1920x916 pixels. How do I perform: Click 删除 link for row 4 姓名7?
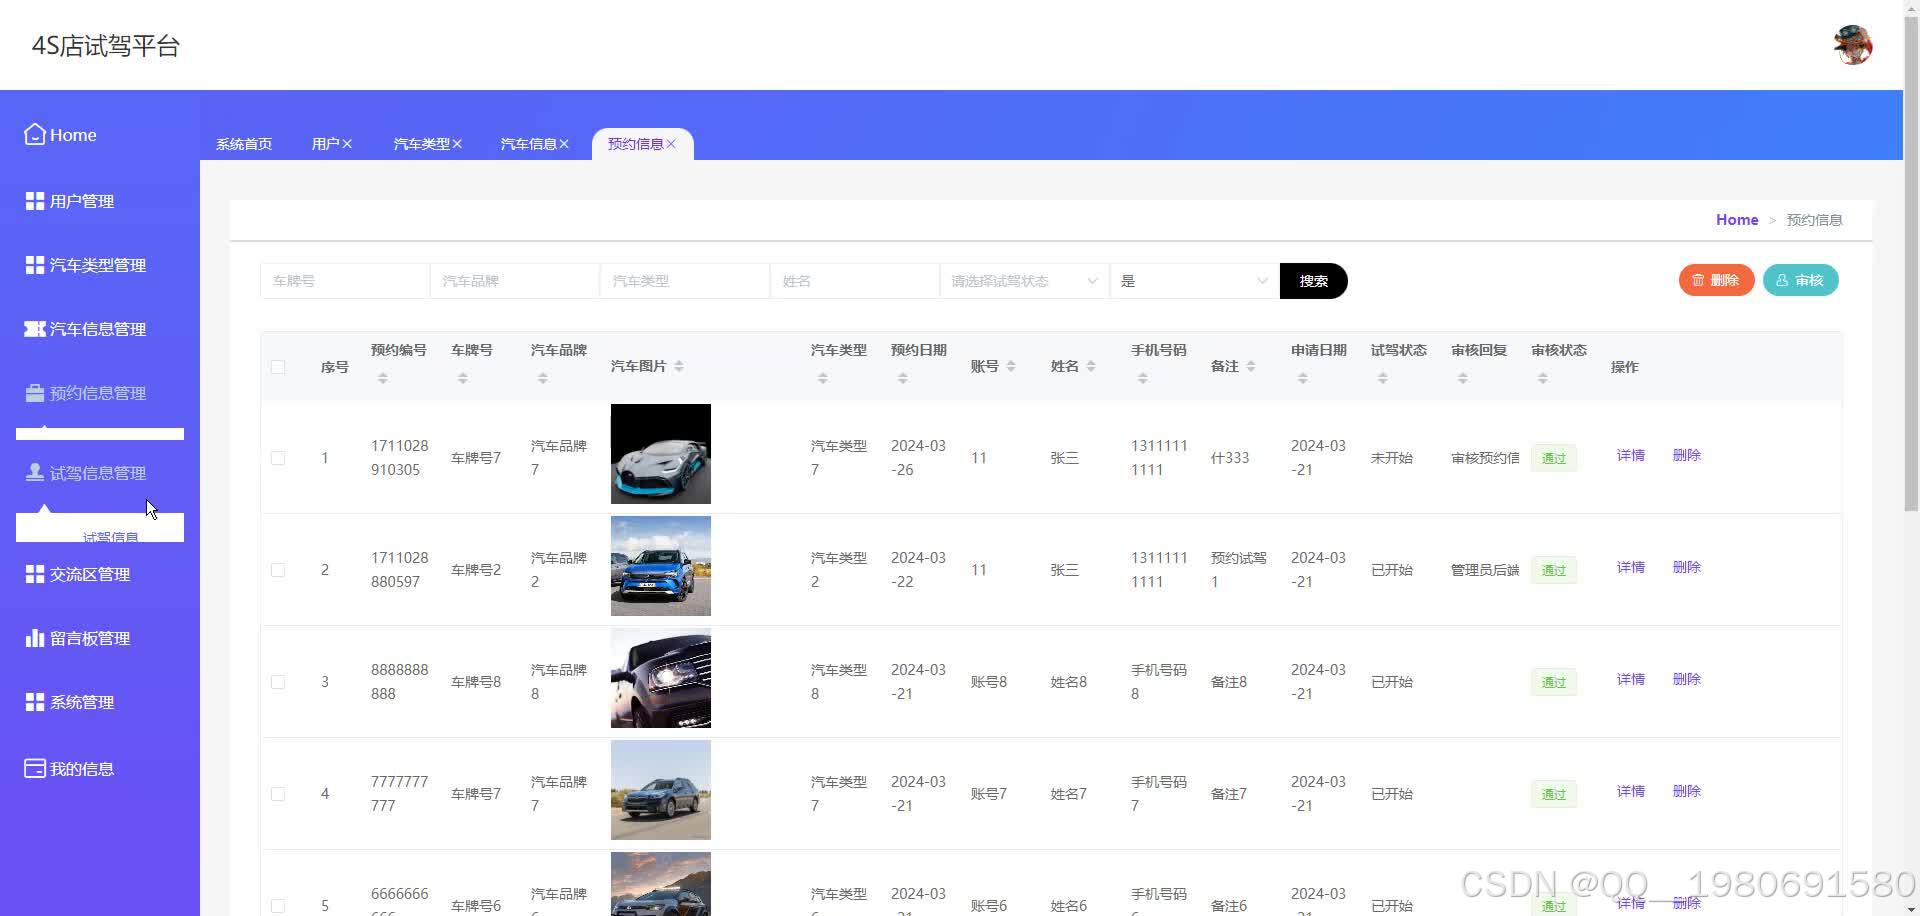click(1686, 791)
